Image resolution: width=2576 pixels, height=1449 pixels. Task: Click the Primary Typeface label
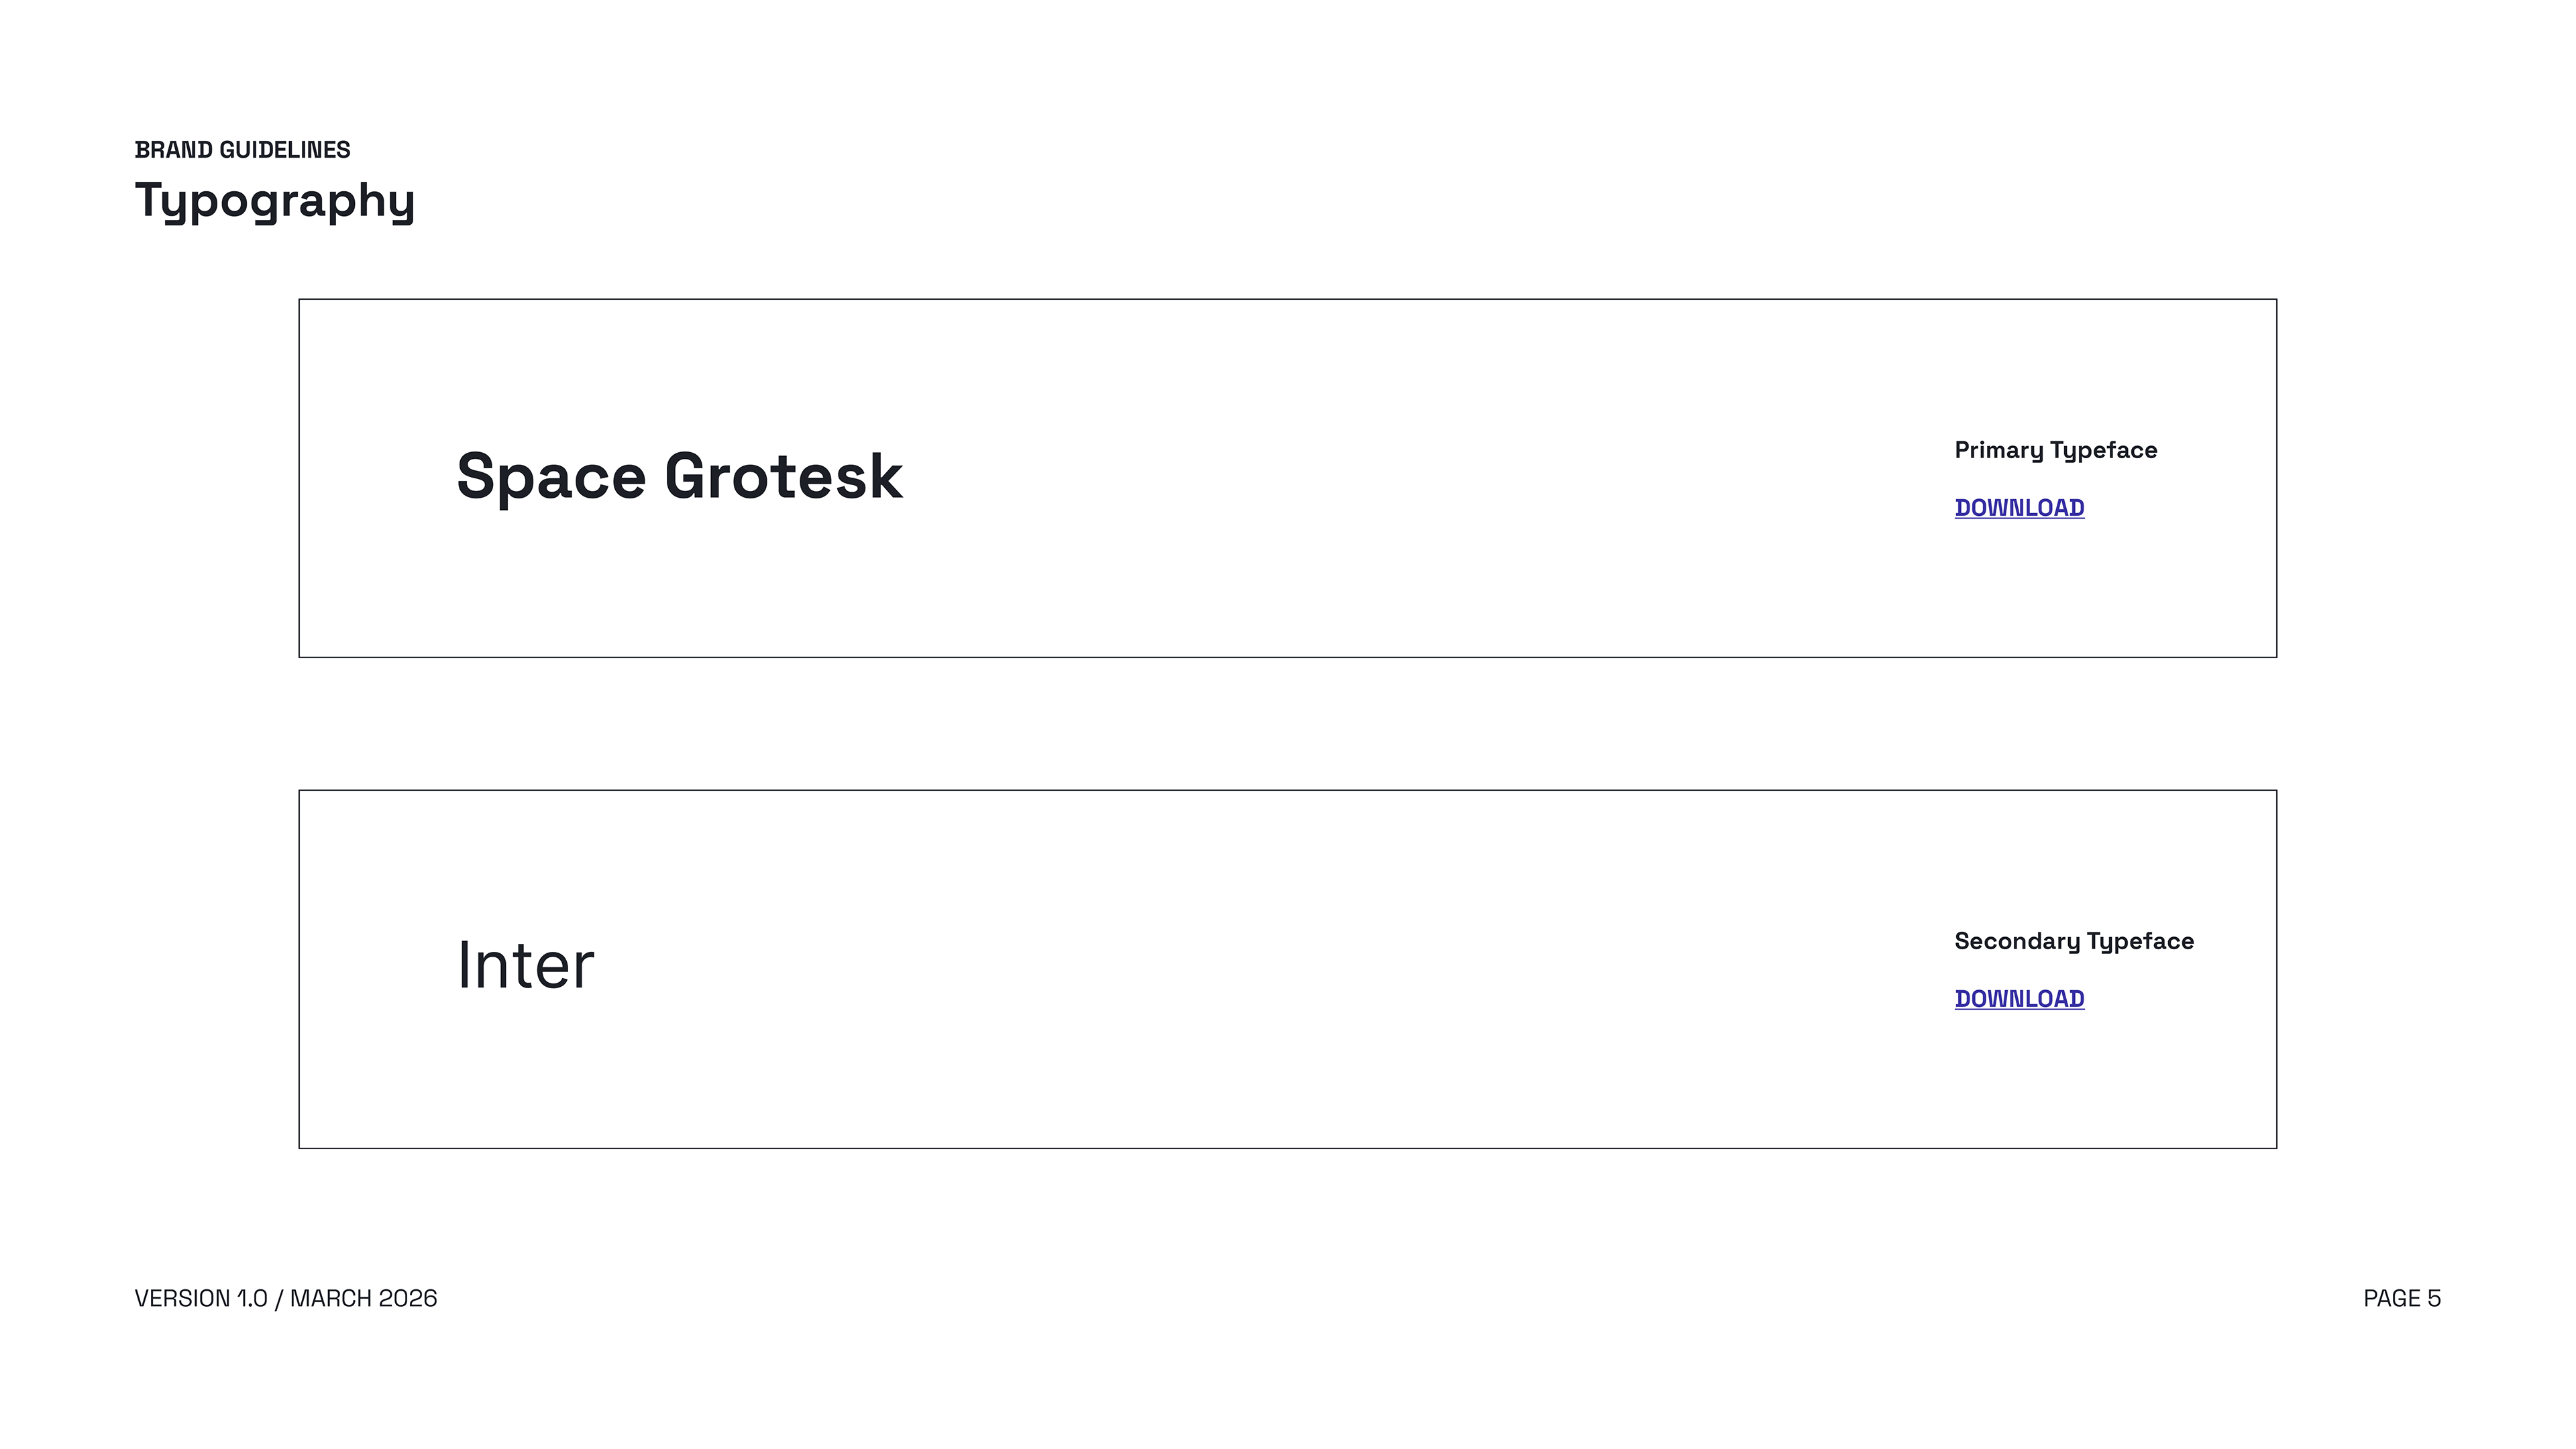(x=2055, y=450)
